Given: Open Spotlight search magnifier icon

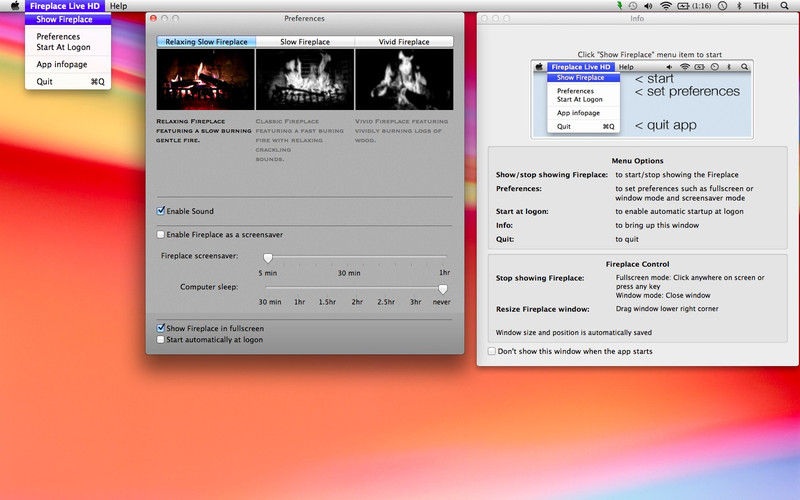Looking at the screenshot, I should coord(784,6).
